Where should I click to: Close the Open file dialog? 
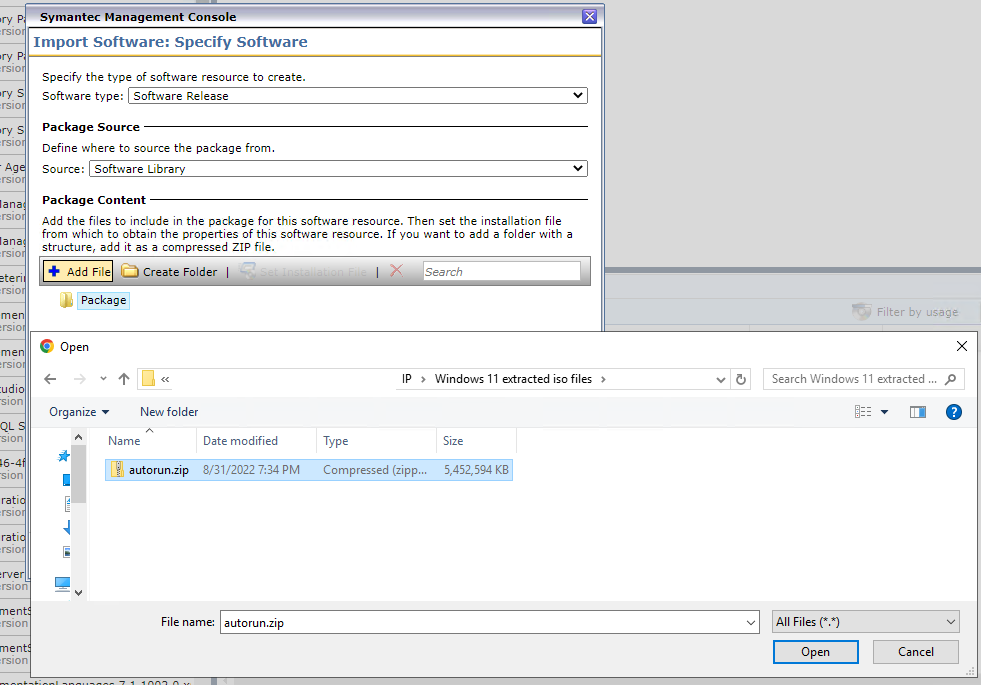(962, 346)
